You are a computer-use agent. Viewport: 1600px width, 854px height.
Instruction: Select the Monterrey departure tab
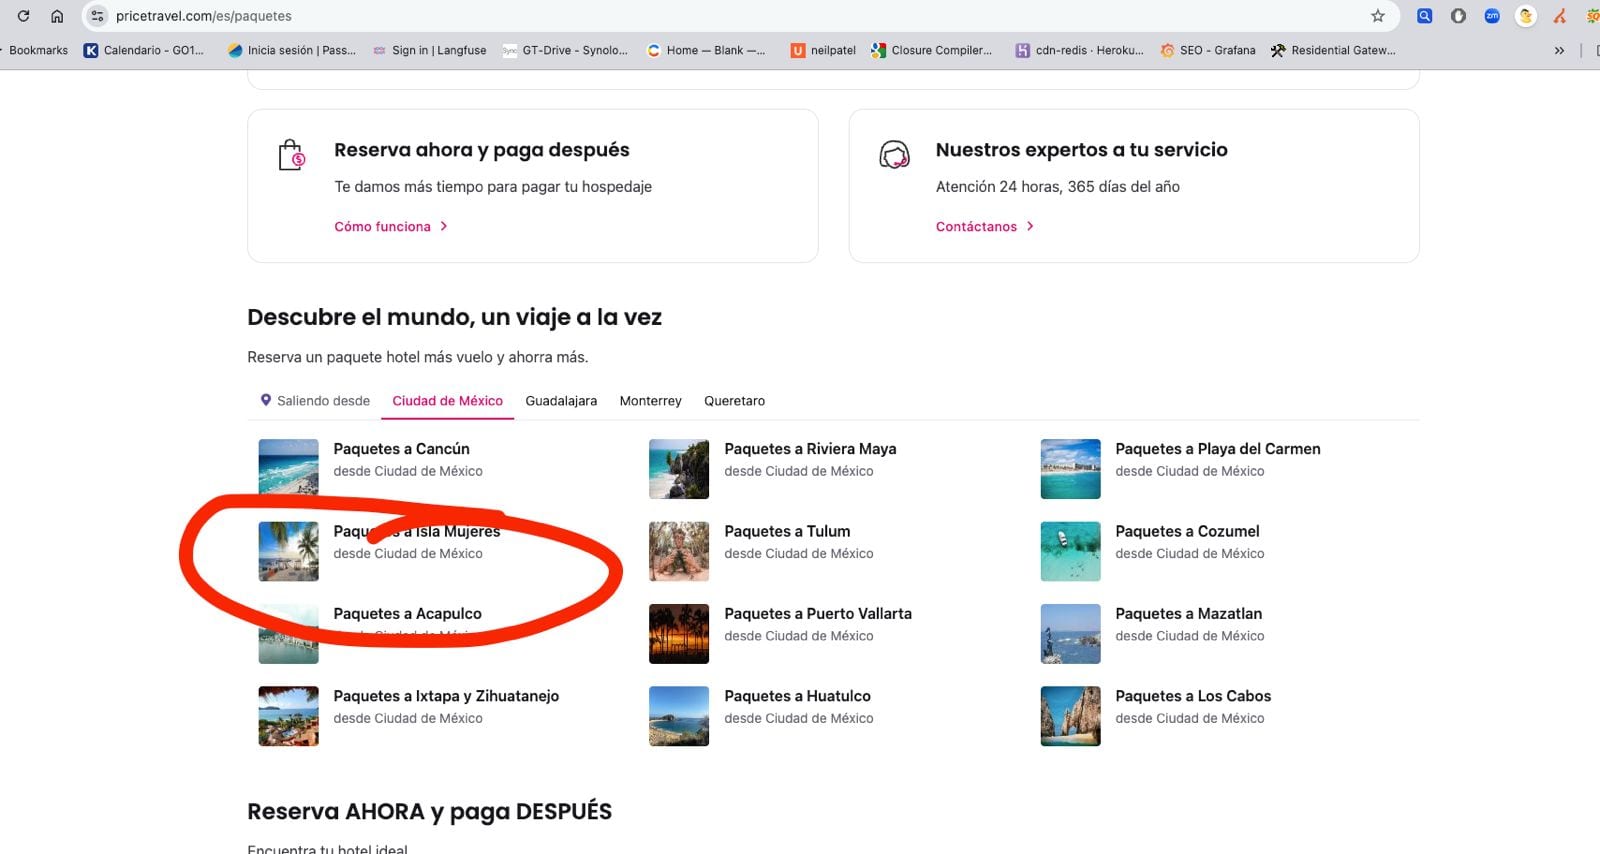pos(650,401)
